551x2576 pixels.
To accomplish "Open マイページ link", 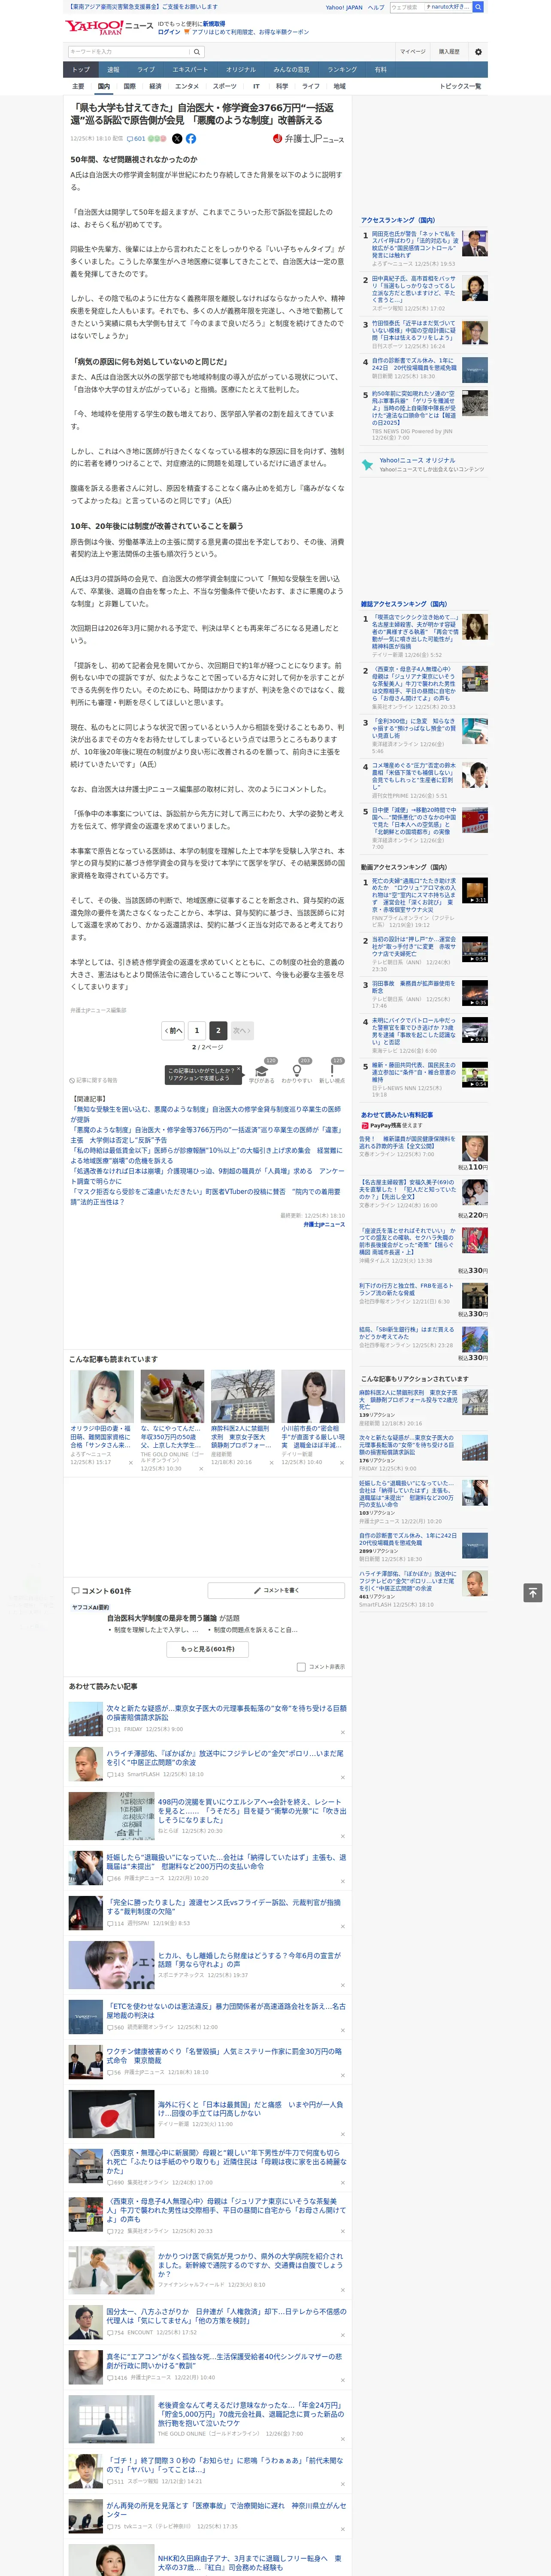I will [x=412, y=52].
